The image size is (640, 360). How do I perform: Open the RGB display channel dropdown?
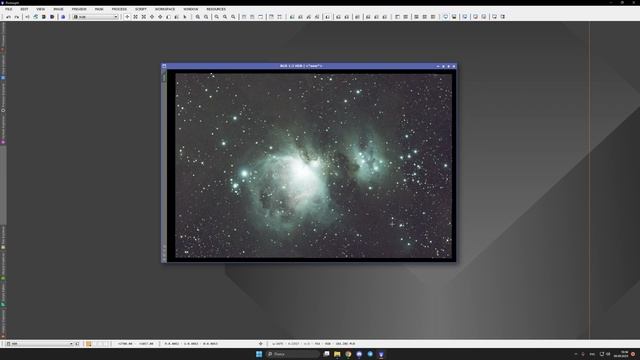coord(96,17)
